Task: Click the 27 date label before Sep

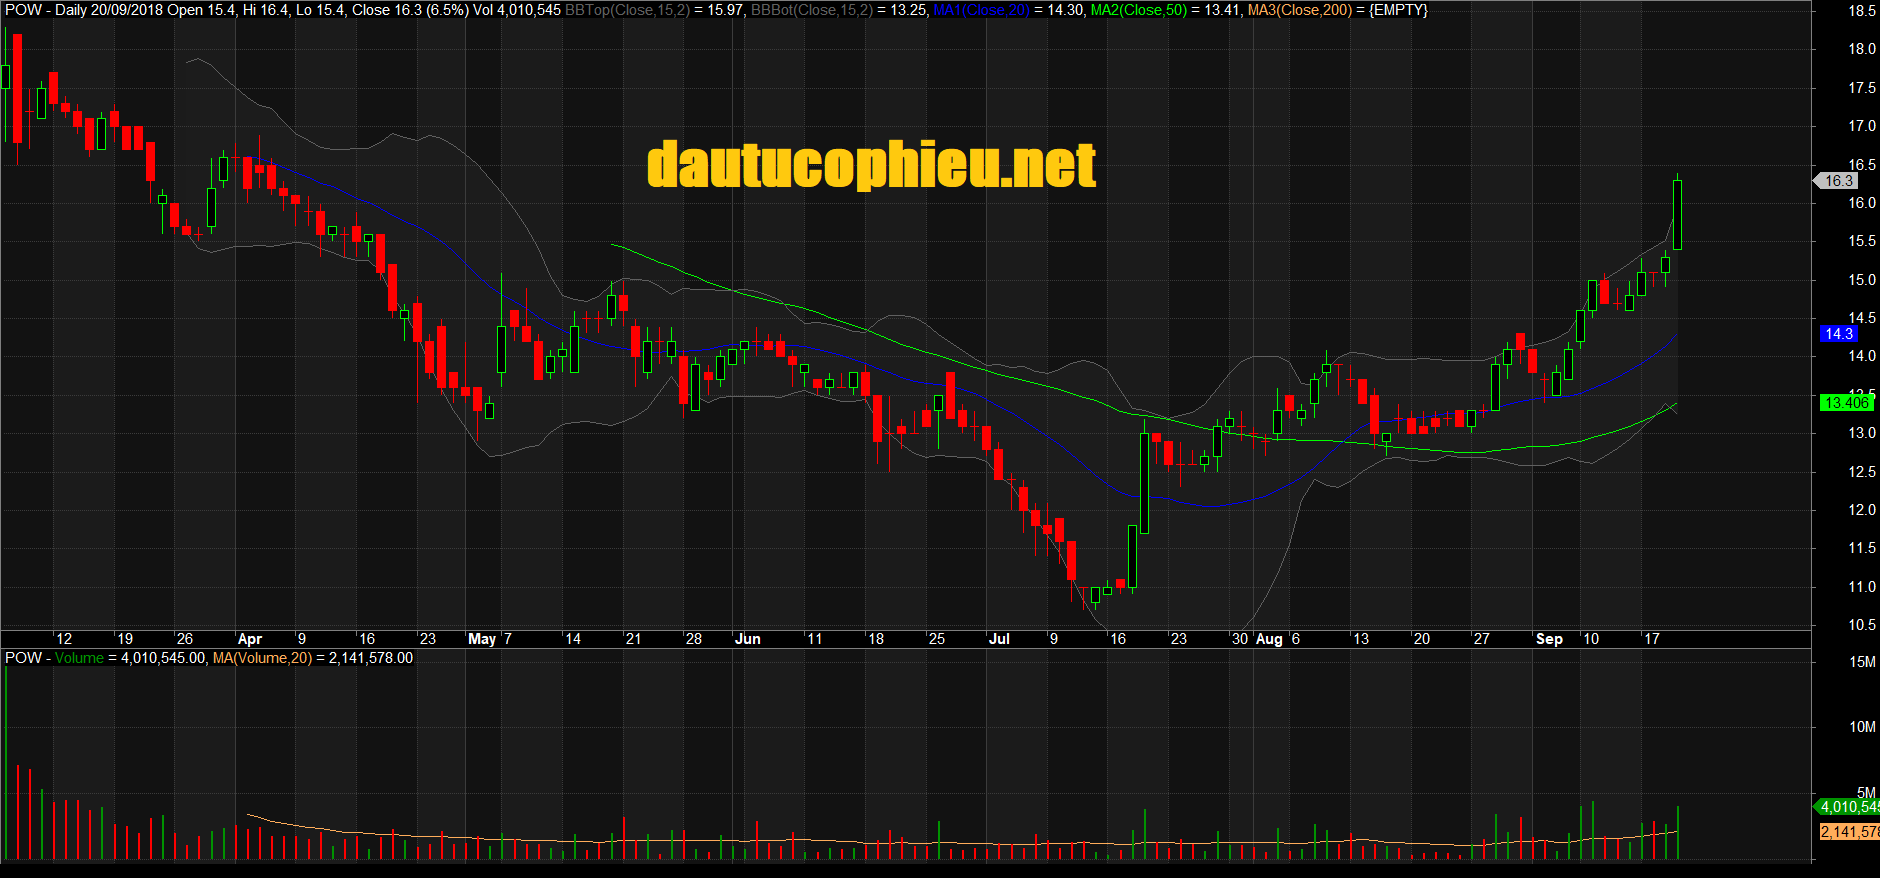Action: click(1482, 639)
